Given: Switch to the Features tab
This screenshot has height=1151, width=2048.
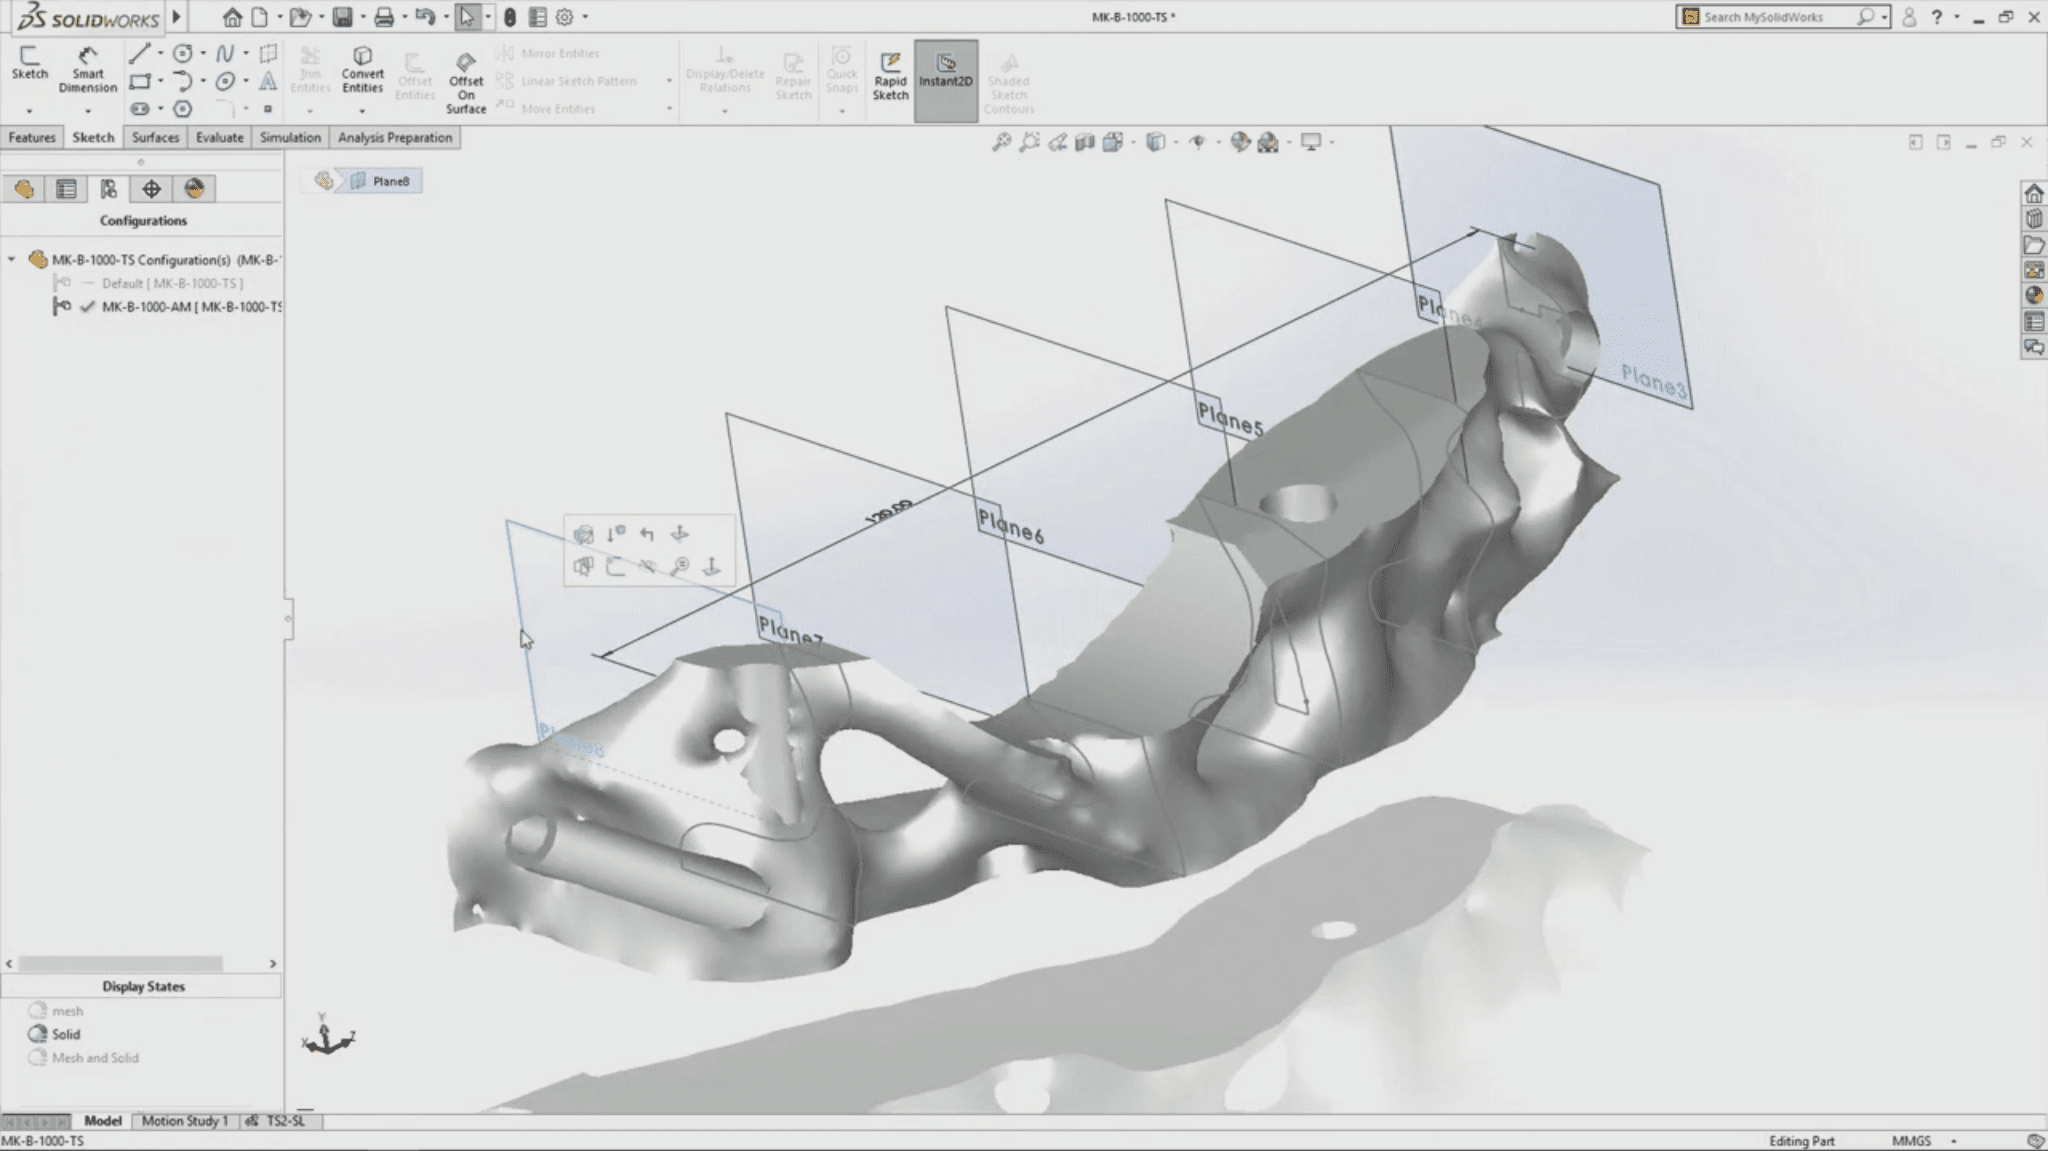Looking at the screenshot, I should (32, 137).
